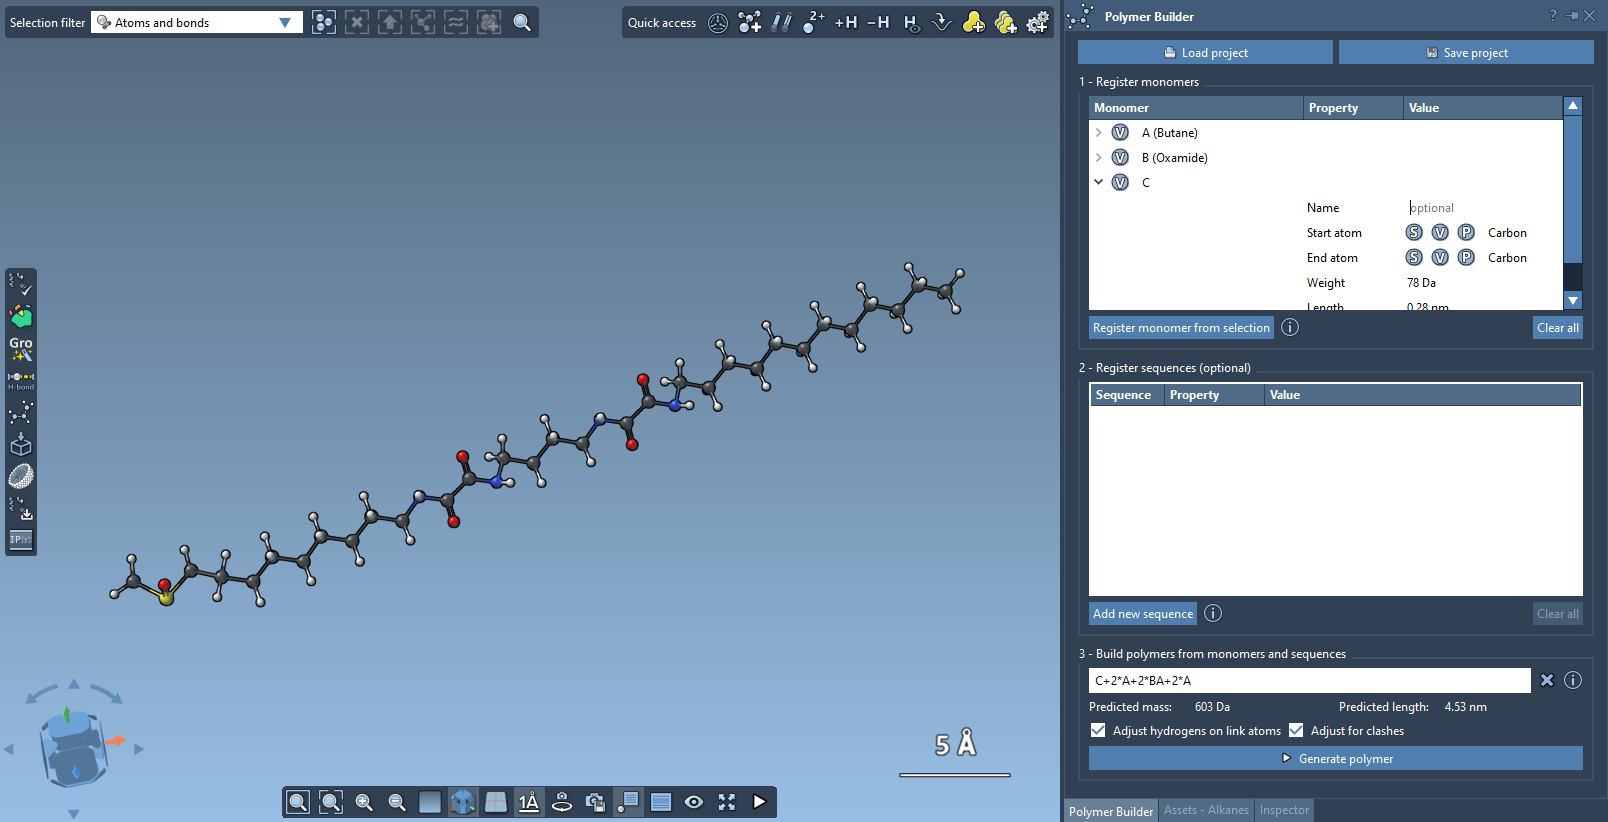This screenshot has width=1608, height=822.
Task: Click the Add hydrogens (+H) icon
Action: (x=846, y=22)
